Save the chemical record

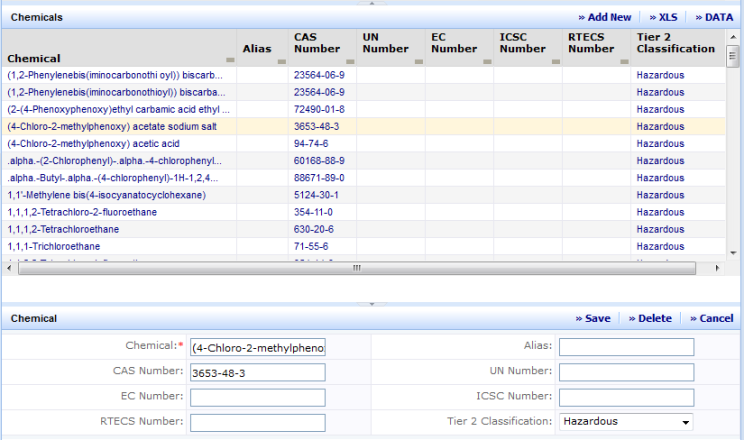[592, 318]
